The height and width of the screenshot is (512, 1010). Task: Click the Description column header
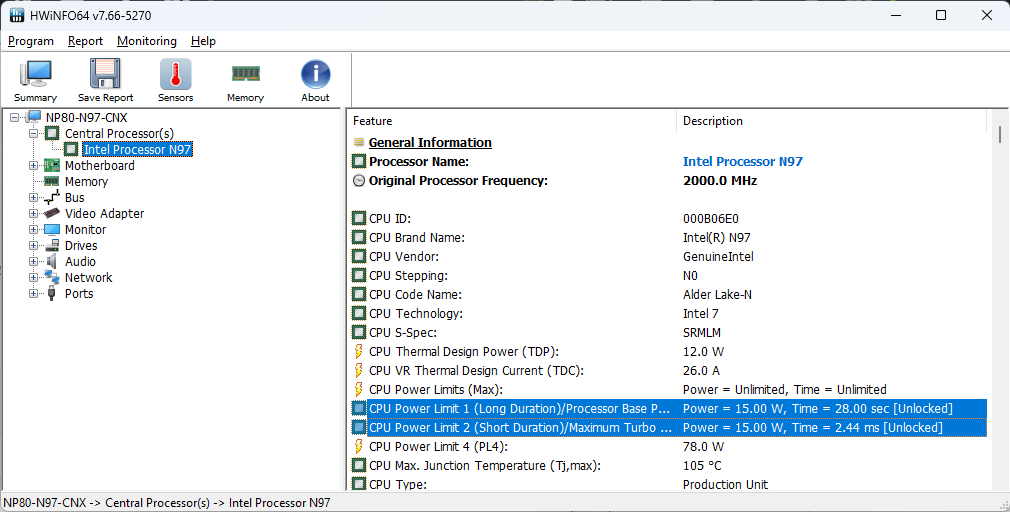(831, 121)
